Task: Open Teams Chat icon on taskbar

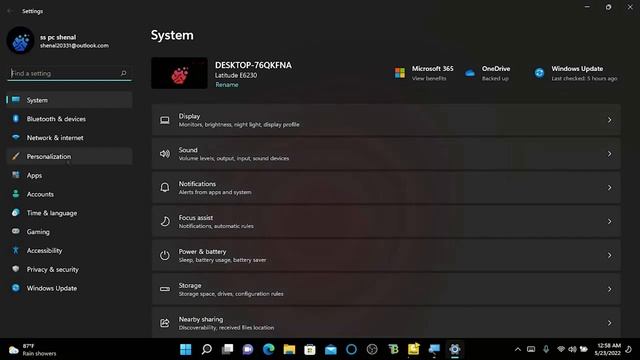Action: pos(248,349)
